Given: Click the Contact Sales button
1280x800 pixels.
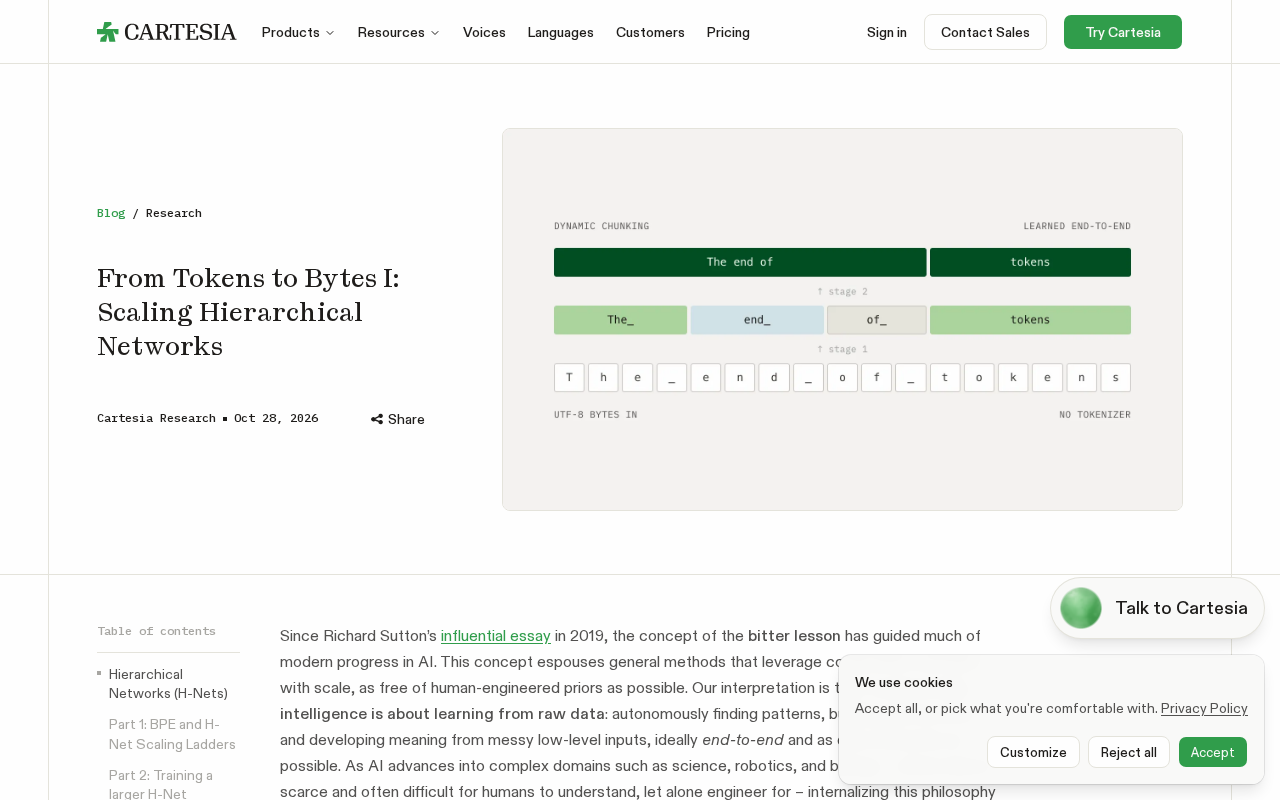Looking at the screenshot, I should click(x=985, y=32).
